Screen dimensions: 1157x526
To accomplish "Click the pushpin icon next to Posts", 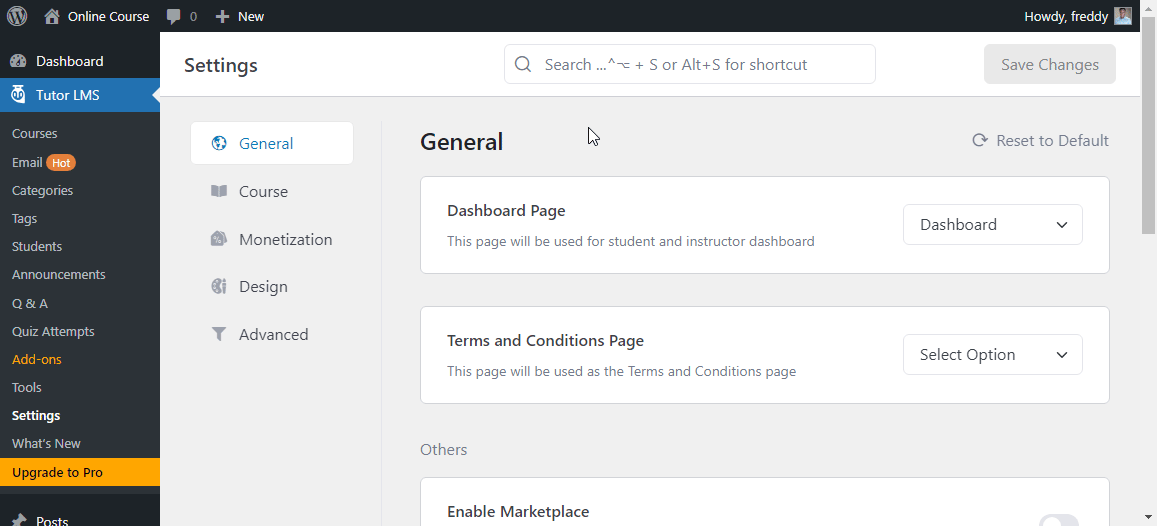I will 18,520.
